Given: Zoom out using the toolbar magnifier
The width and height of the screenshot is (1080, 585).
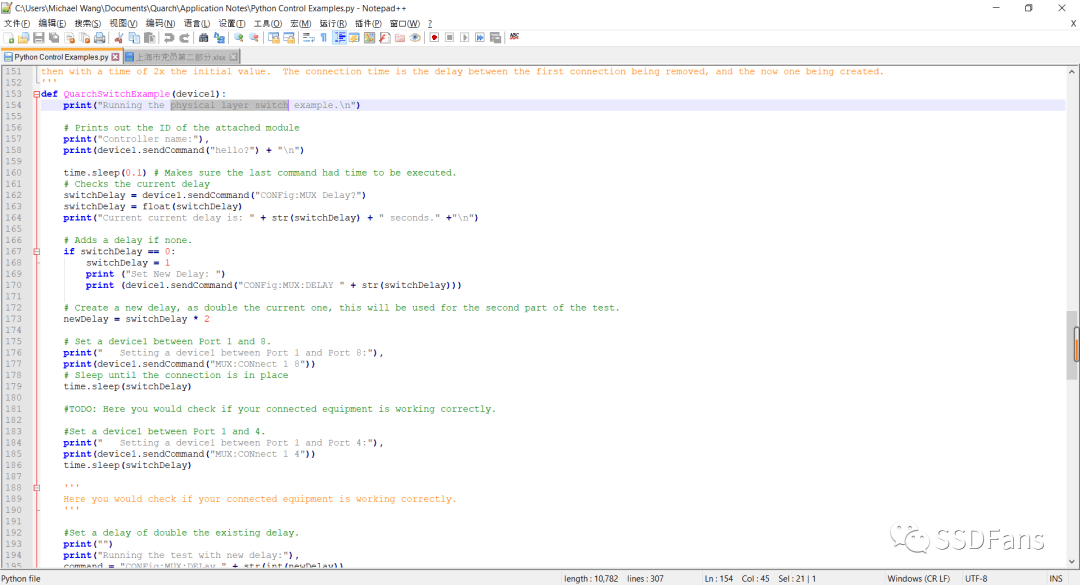Looking at the screenshot, I should click(x=253, y=38).
